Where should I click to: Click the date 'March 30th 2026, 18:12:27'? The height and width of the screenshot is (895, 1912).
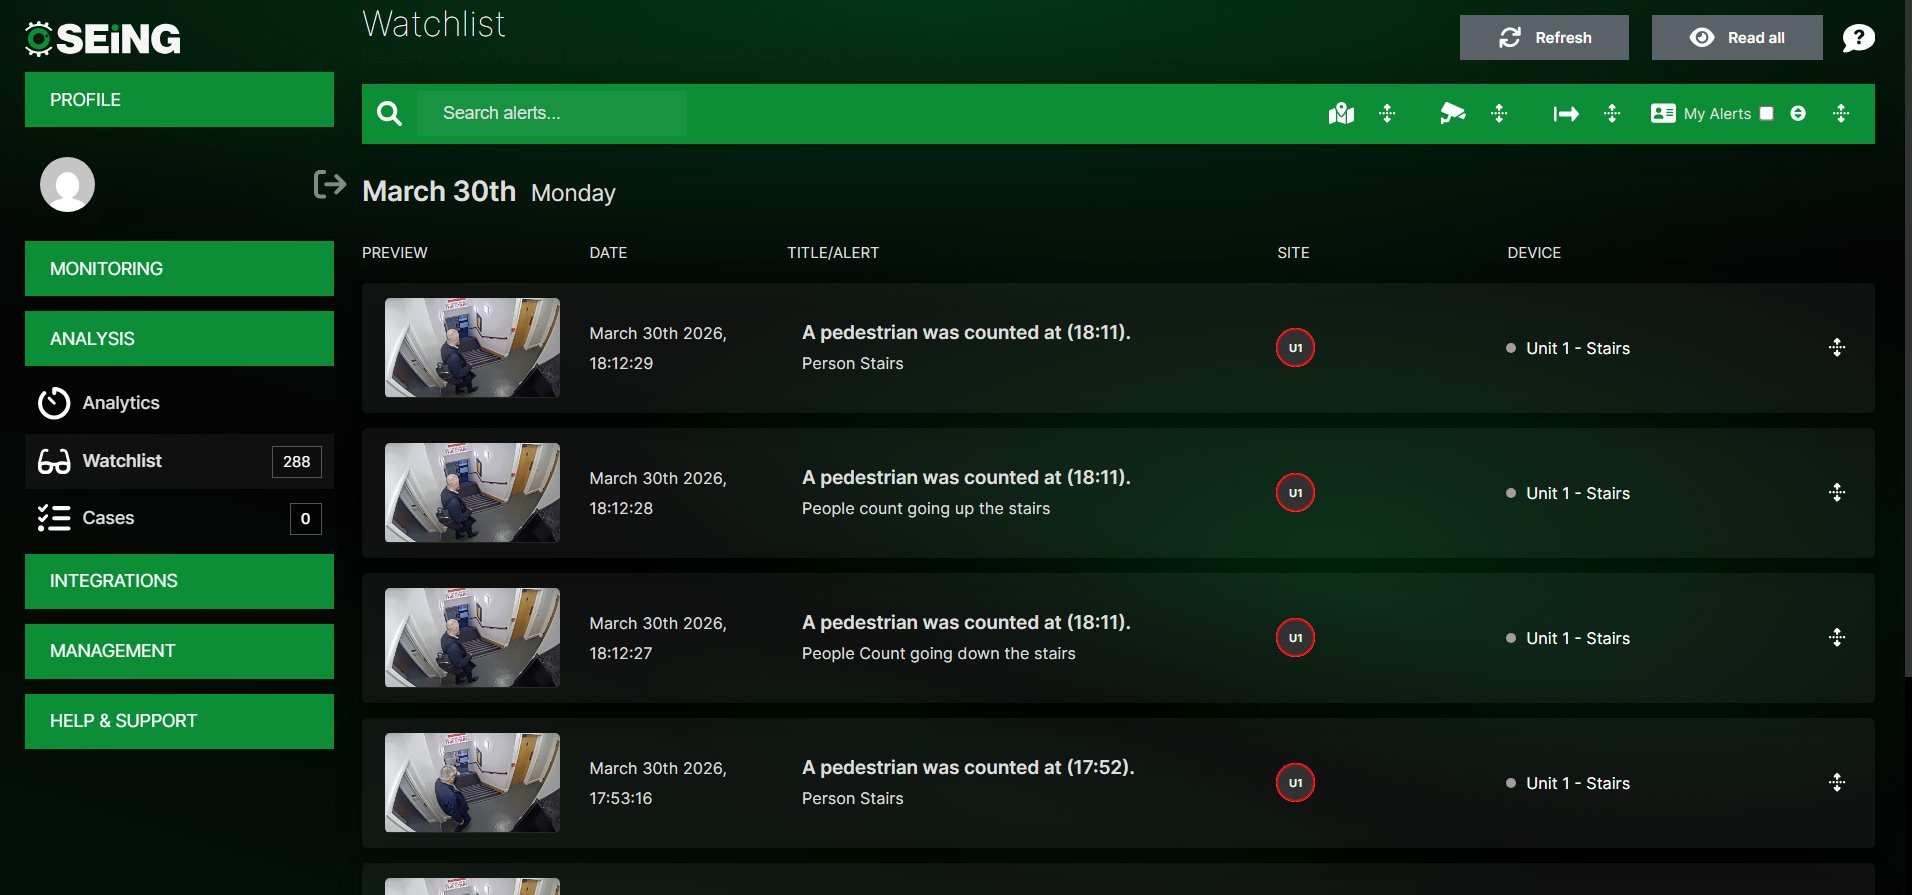click(658, 638)
